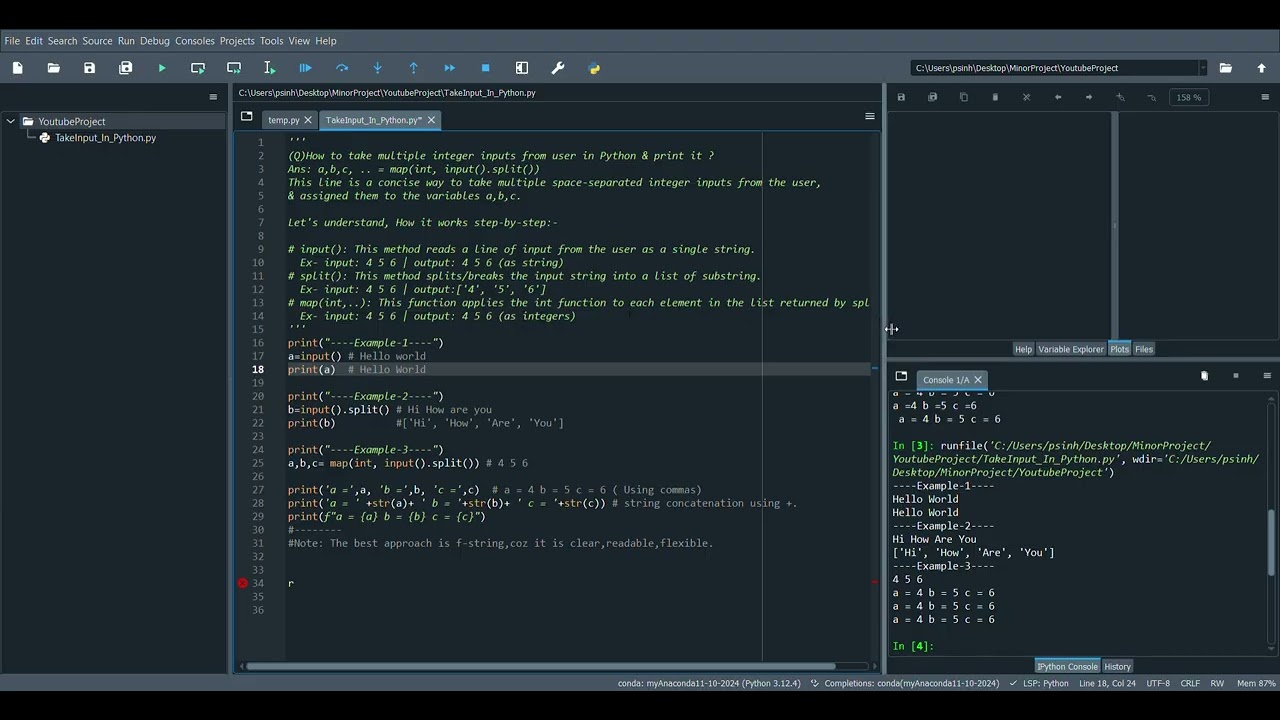The image size is (1280, 720).
Task: Open Plots pane options menu
Action: click(1266, 97)
